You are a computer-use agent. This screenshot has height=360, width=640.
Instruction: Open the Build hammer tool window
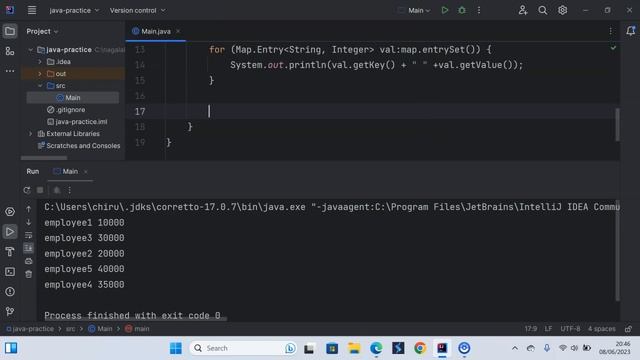(x=10, y=252)
